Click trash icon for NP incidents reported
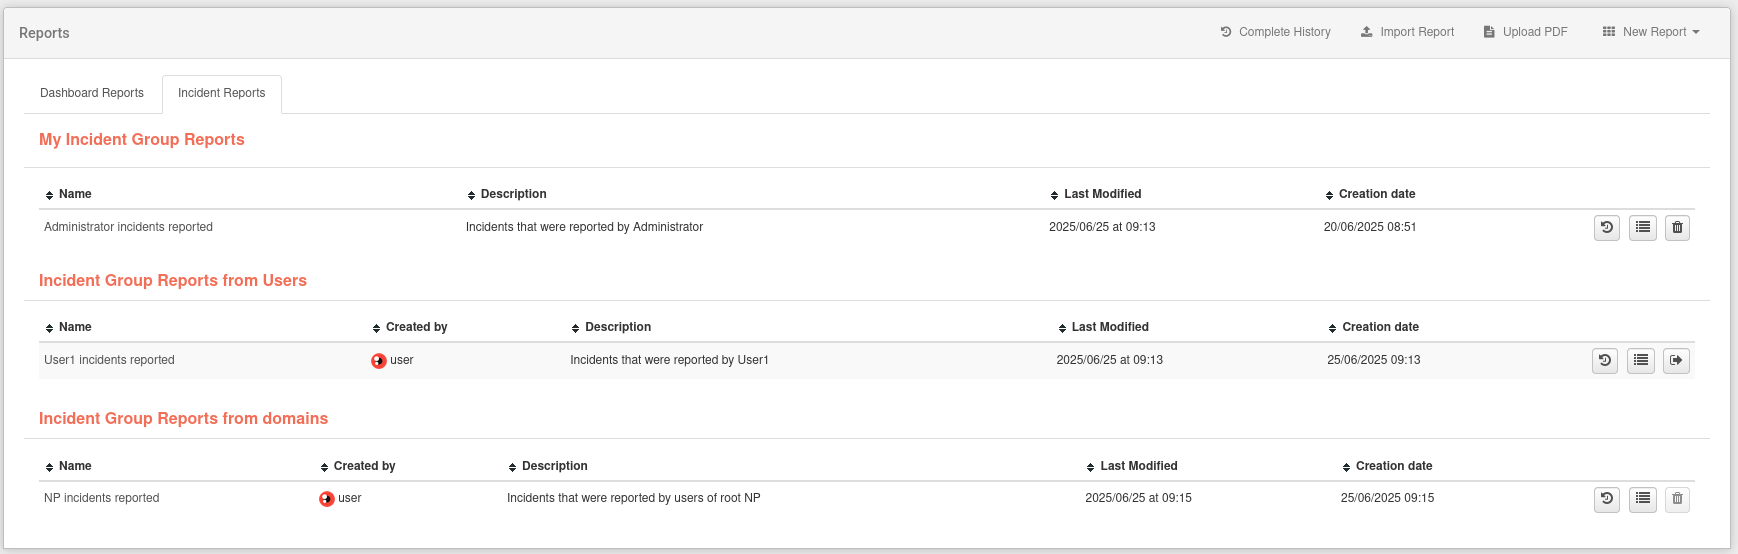Screen dimensions: 1738x554 1677,499
